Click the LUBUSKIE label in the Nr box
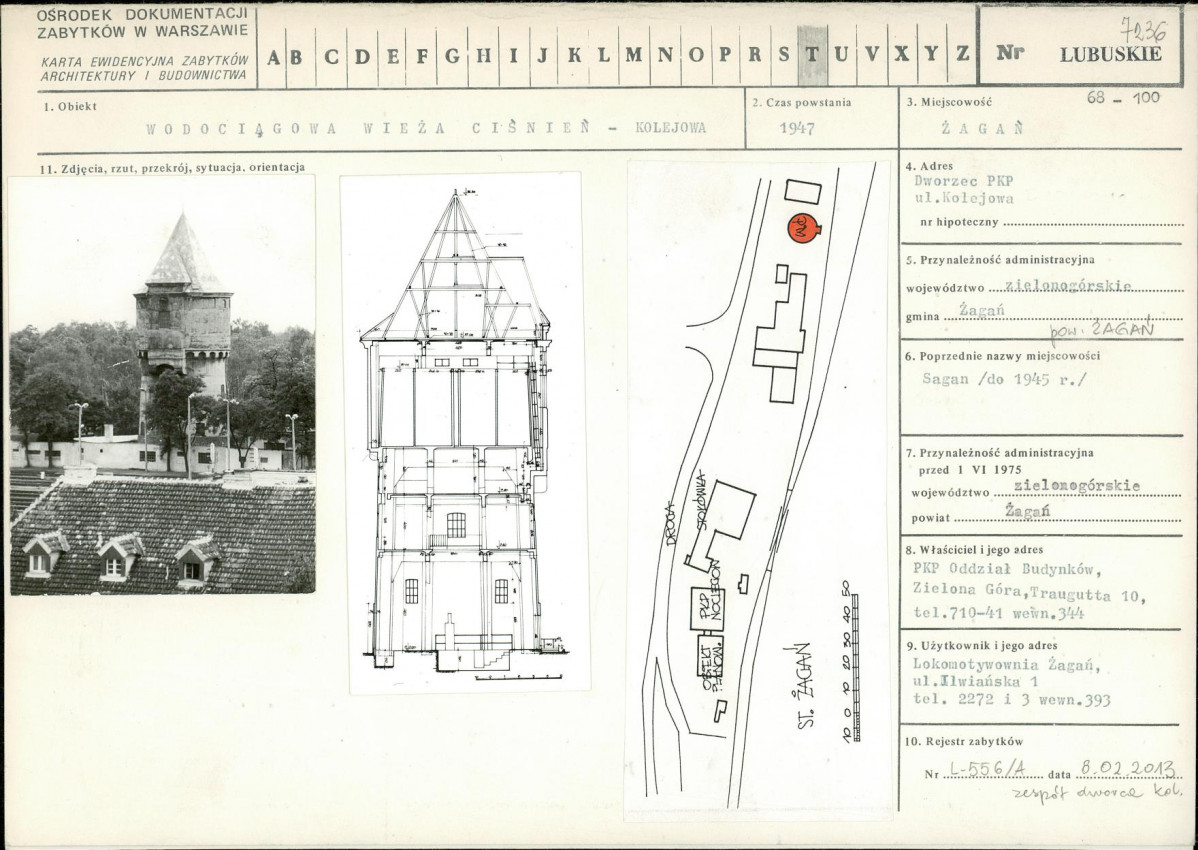The width and height of the screenshot is (1198, 850). pyautogui.click(x=1110, y=55)
